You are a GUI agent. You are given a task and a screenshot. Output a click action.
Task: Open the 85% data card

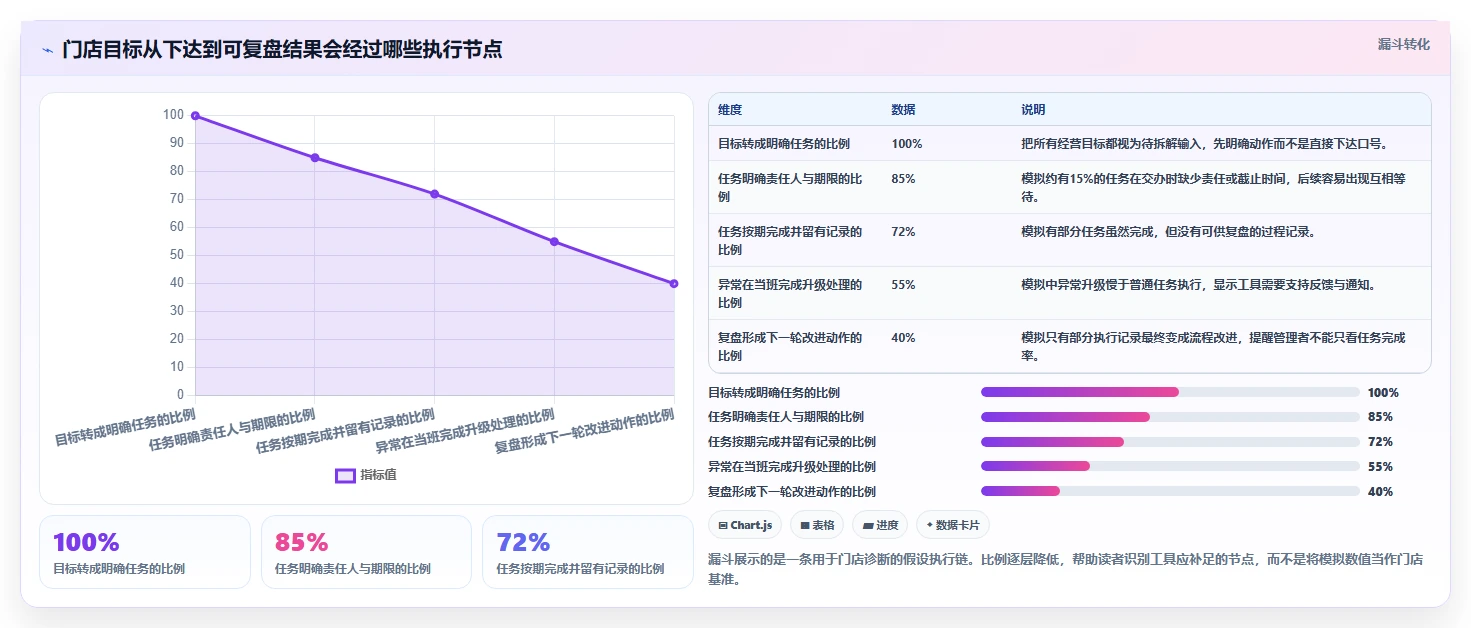coord(366,552)
